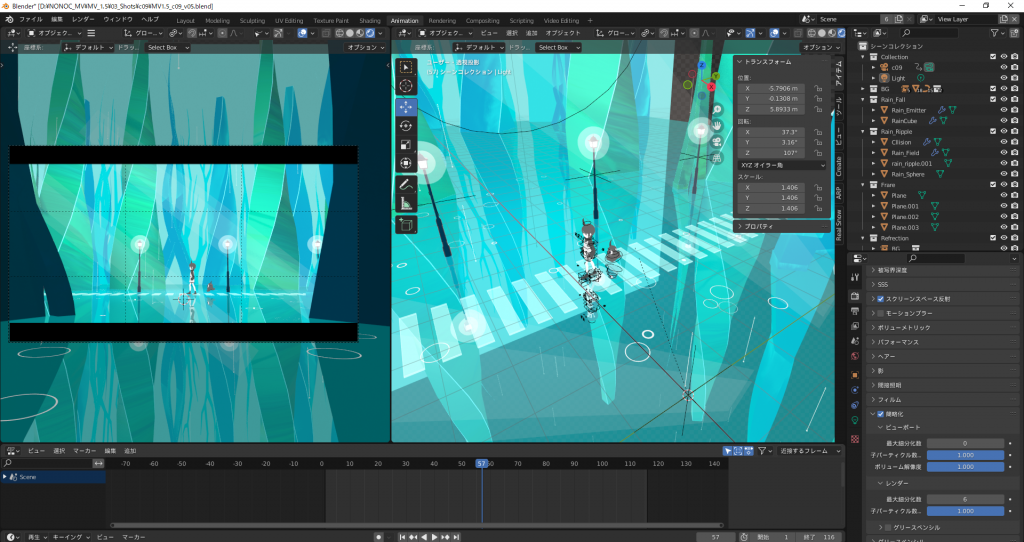Screen dimensions: 1024x542
Task: Pick the Measure tool
Action: [x=406, y=203]
